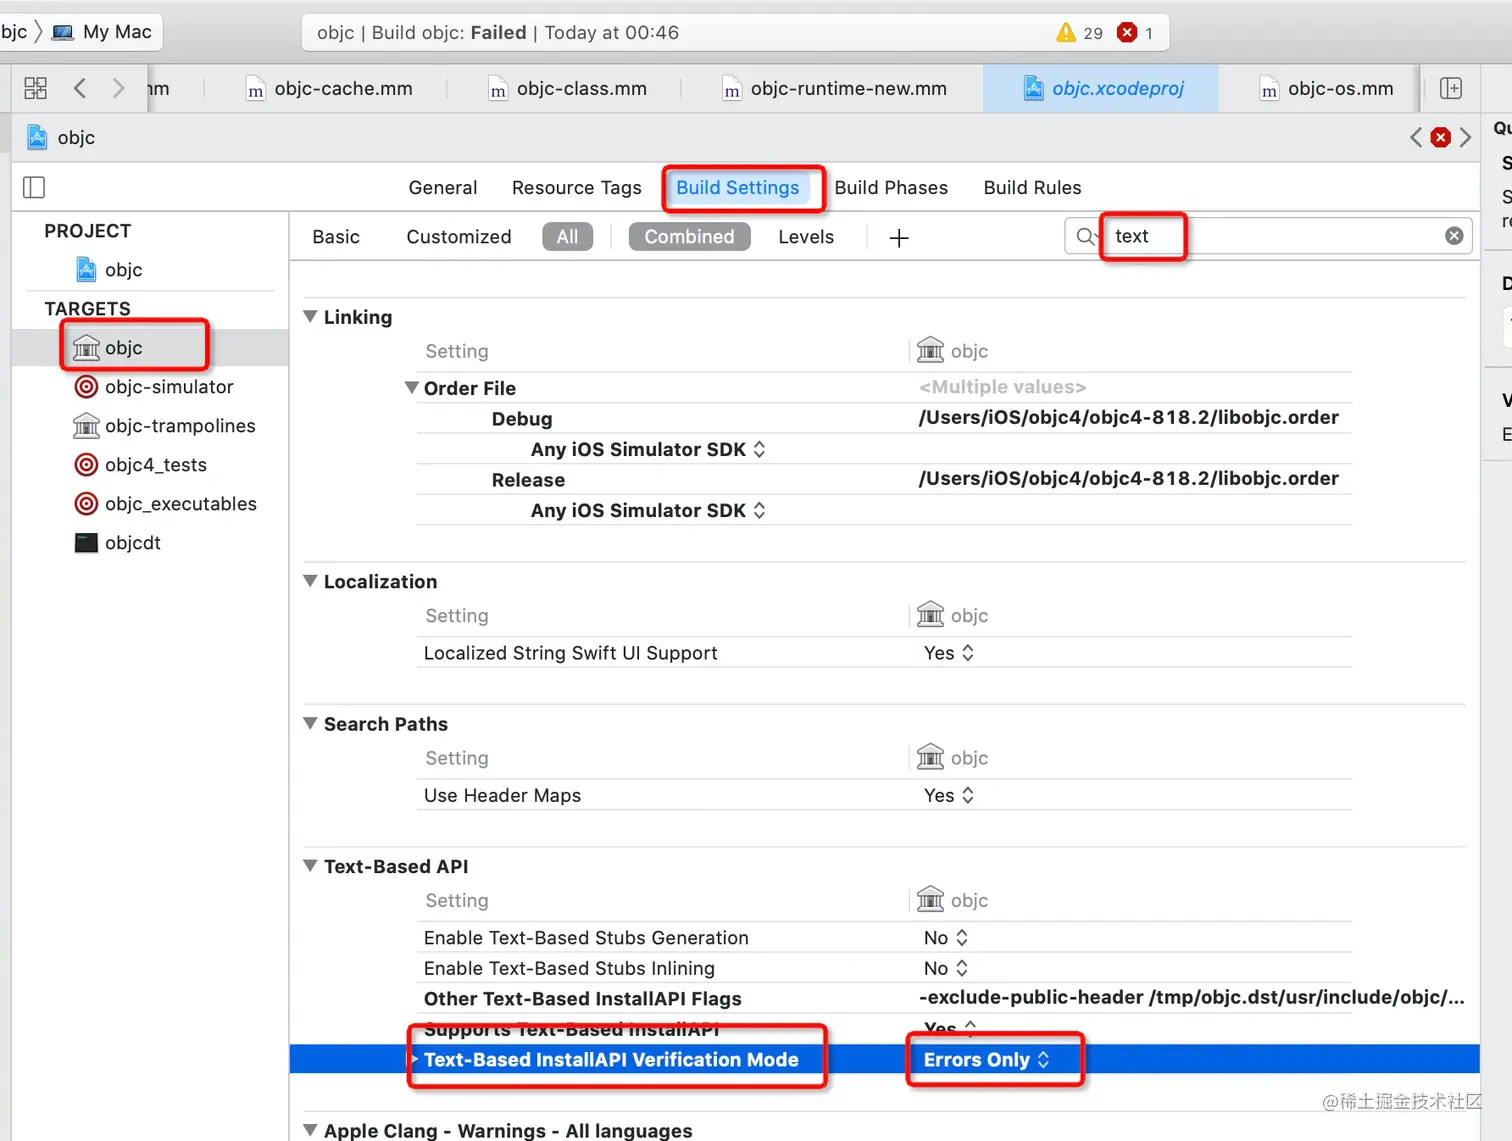The width and height of the screenshot is (1512, 1141).
Task: Open the related items grid menu
Action: click(x=35, y=88)
